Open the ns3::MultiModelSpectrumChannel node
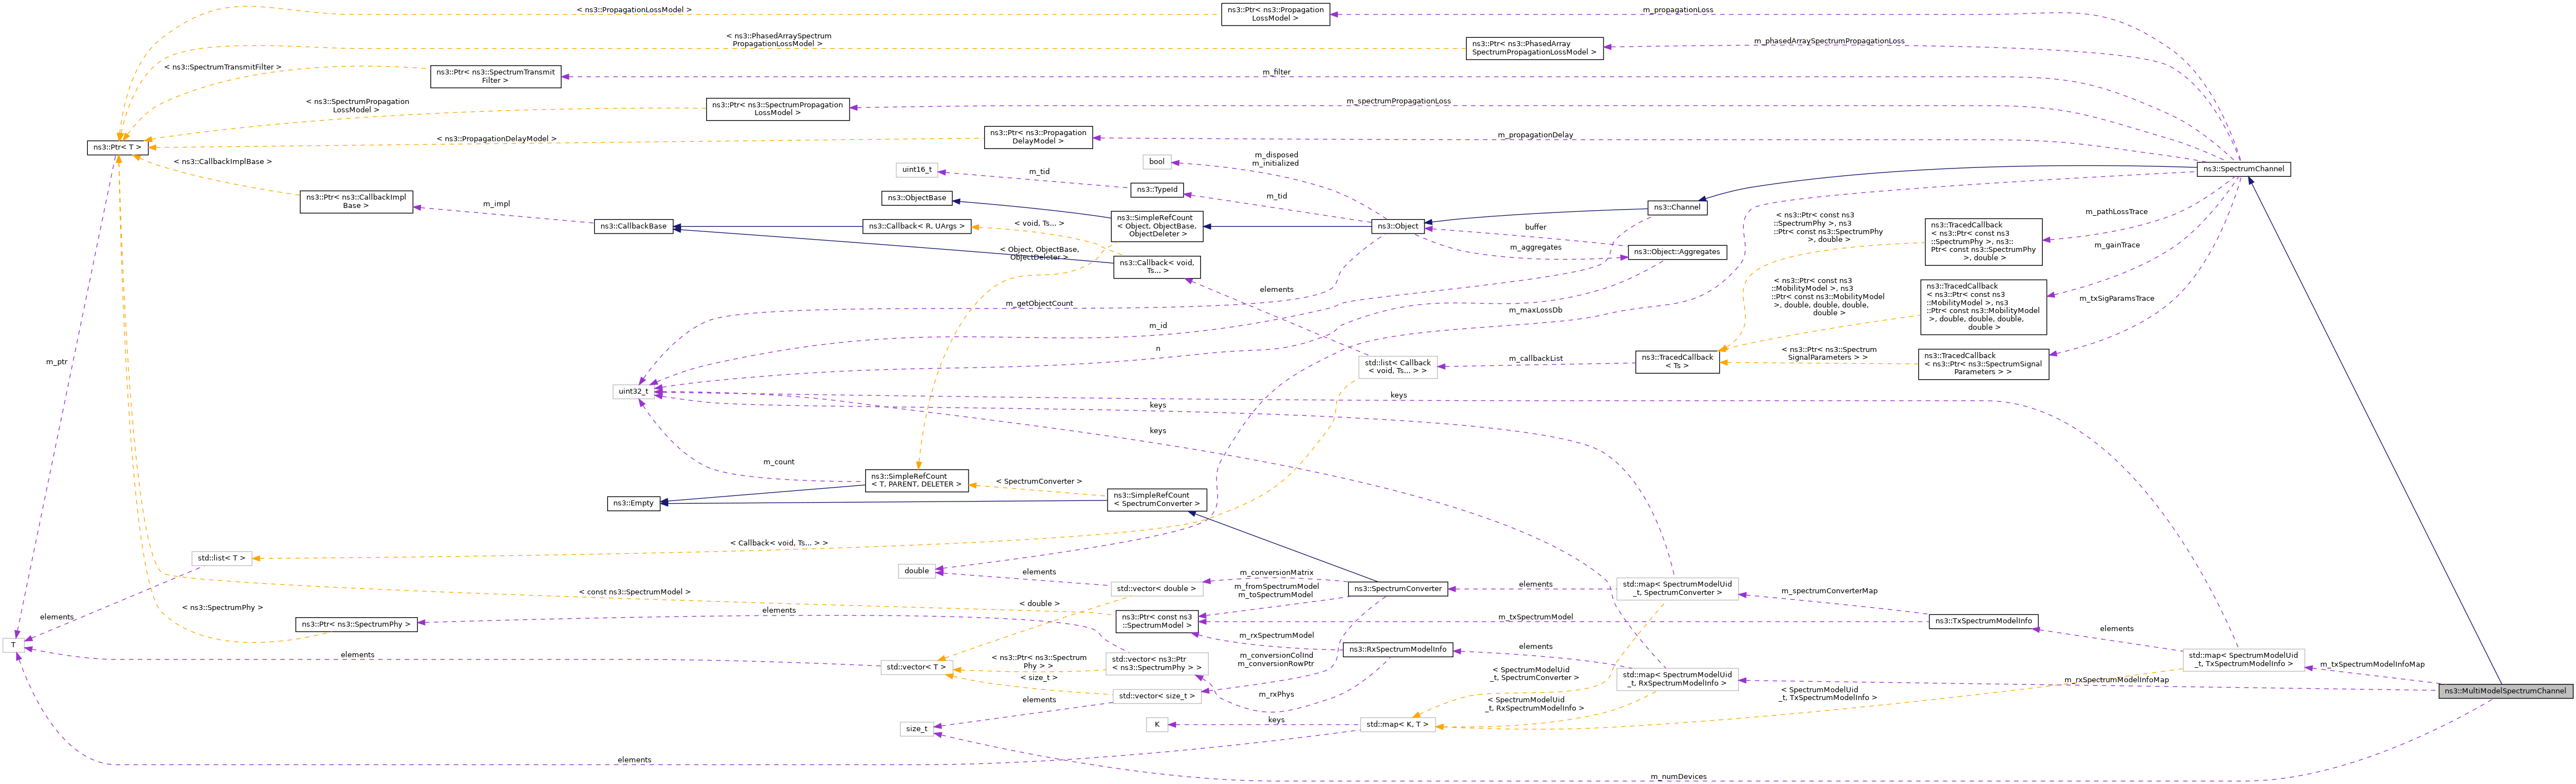The height and width of the screenshot is (784, 2576). click(x=2505, y=691)
